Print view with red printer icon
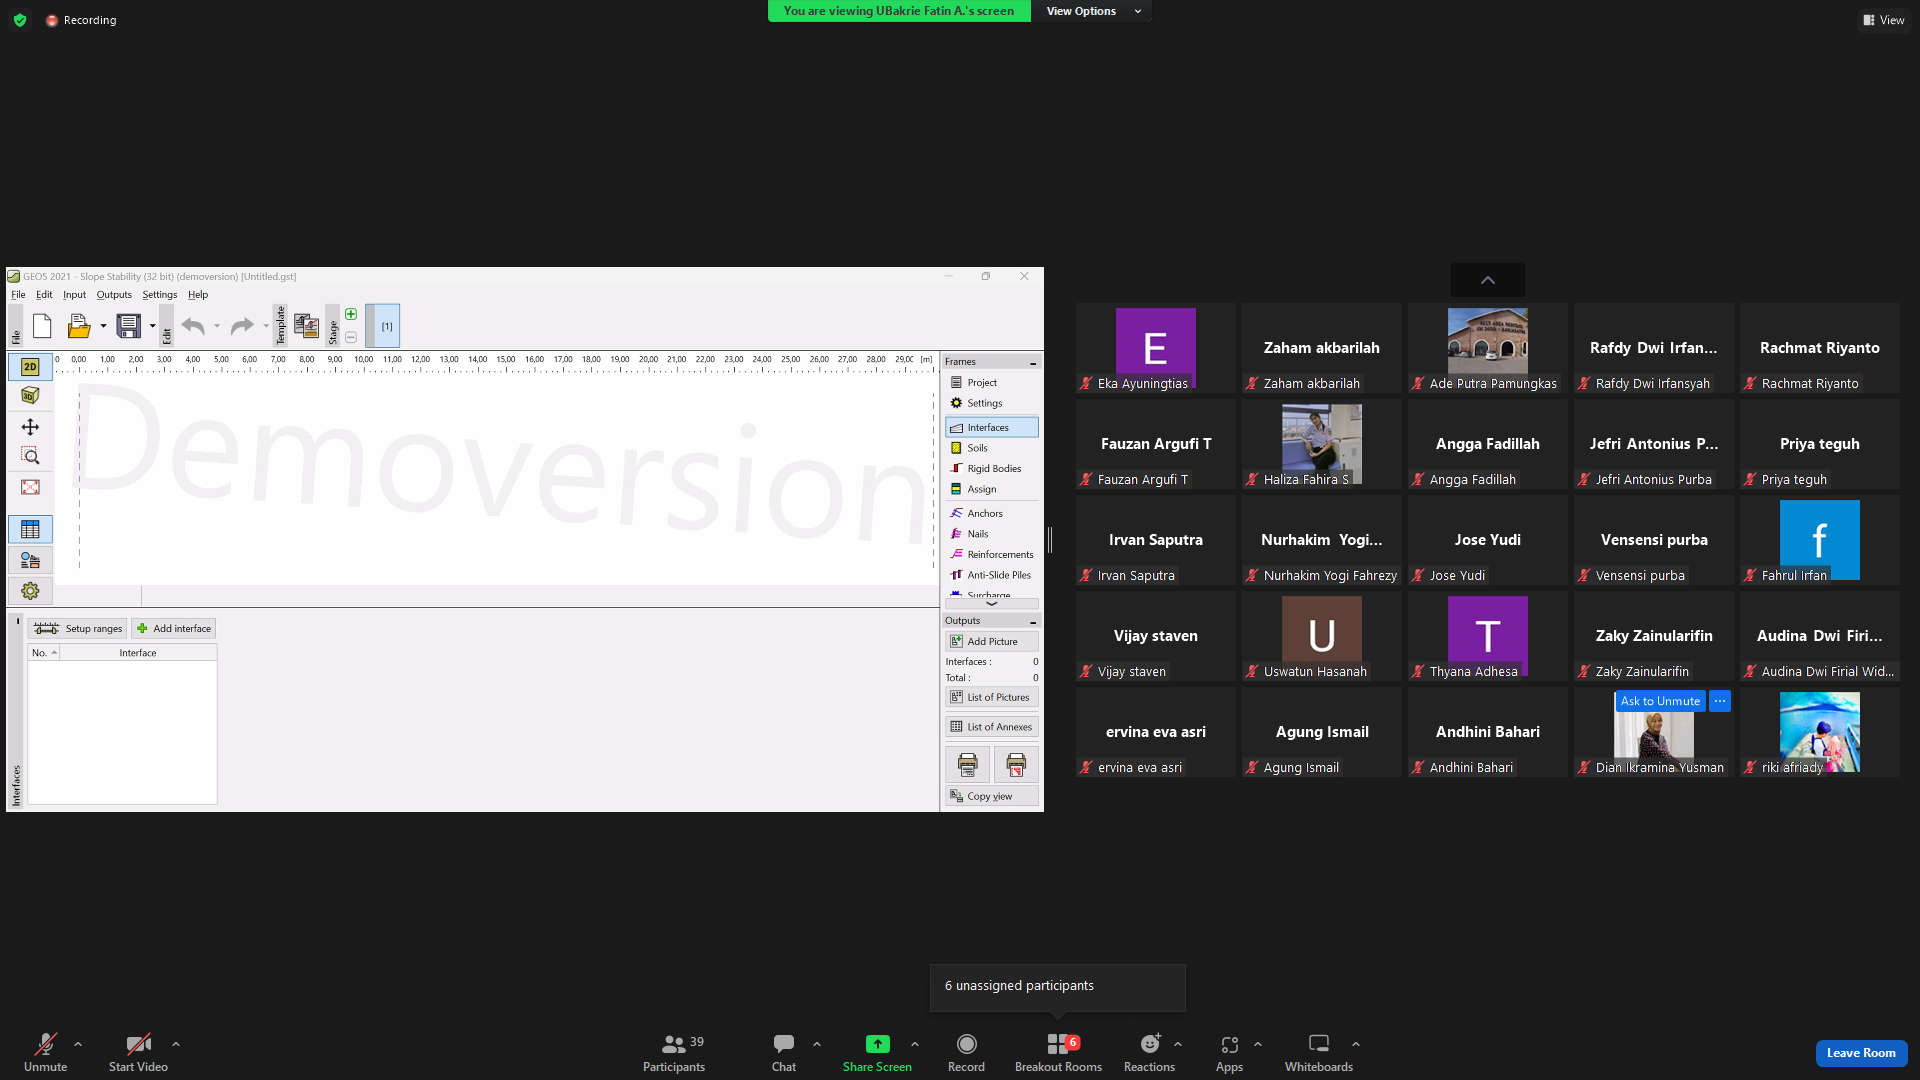 (1016, 765)
